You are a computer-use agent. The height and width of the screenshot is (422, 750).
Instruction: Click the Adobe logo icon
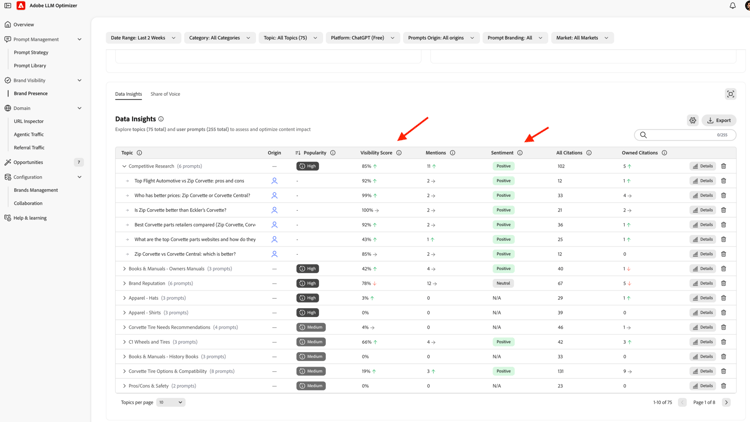21,6
